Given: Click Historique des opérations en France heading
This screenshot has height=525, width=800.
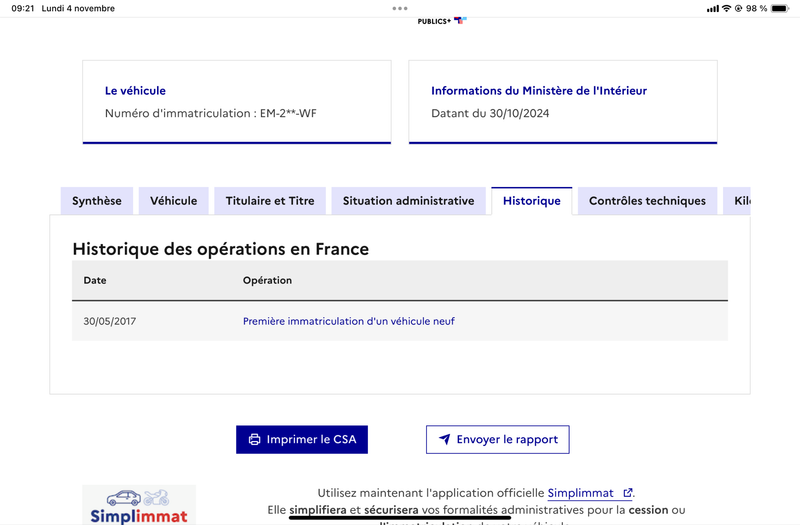Looking at the screenshot, I should pyautogui.click(x=220, y=249).
